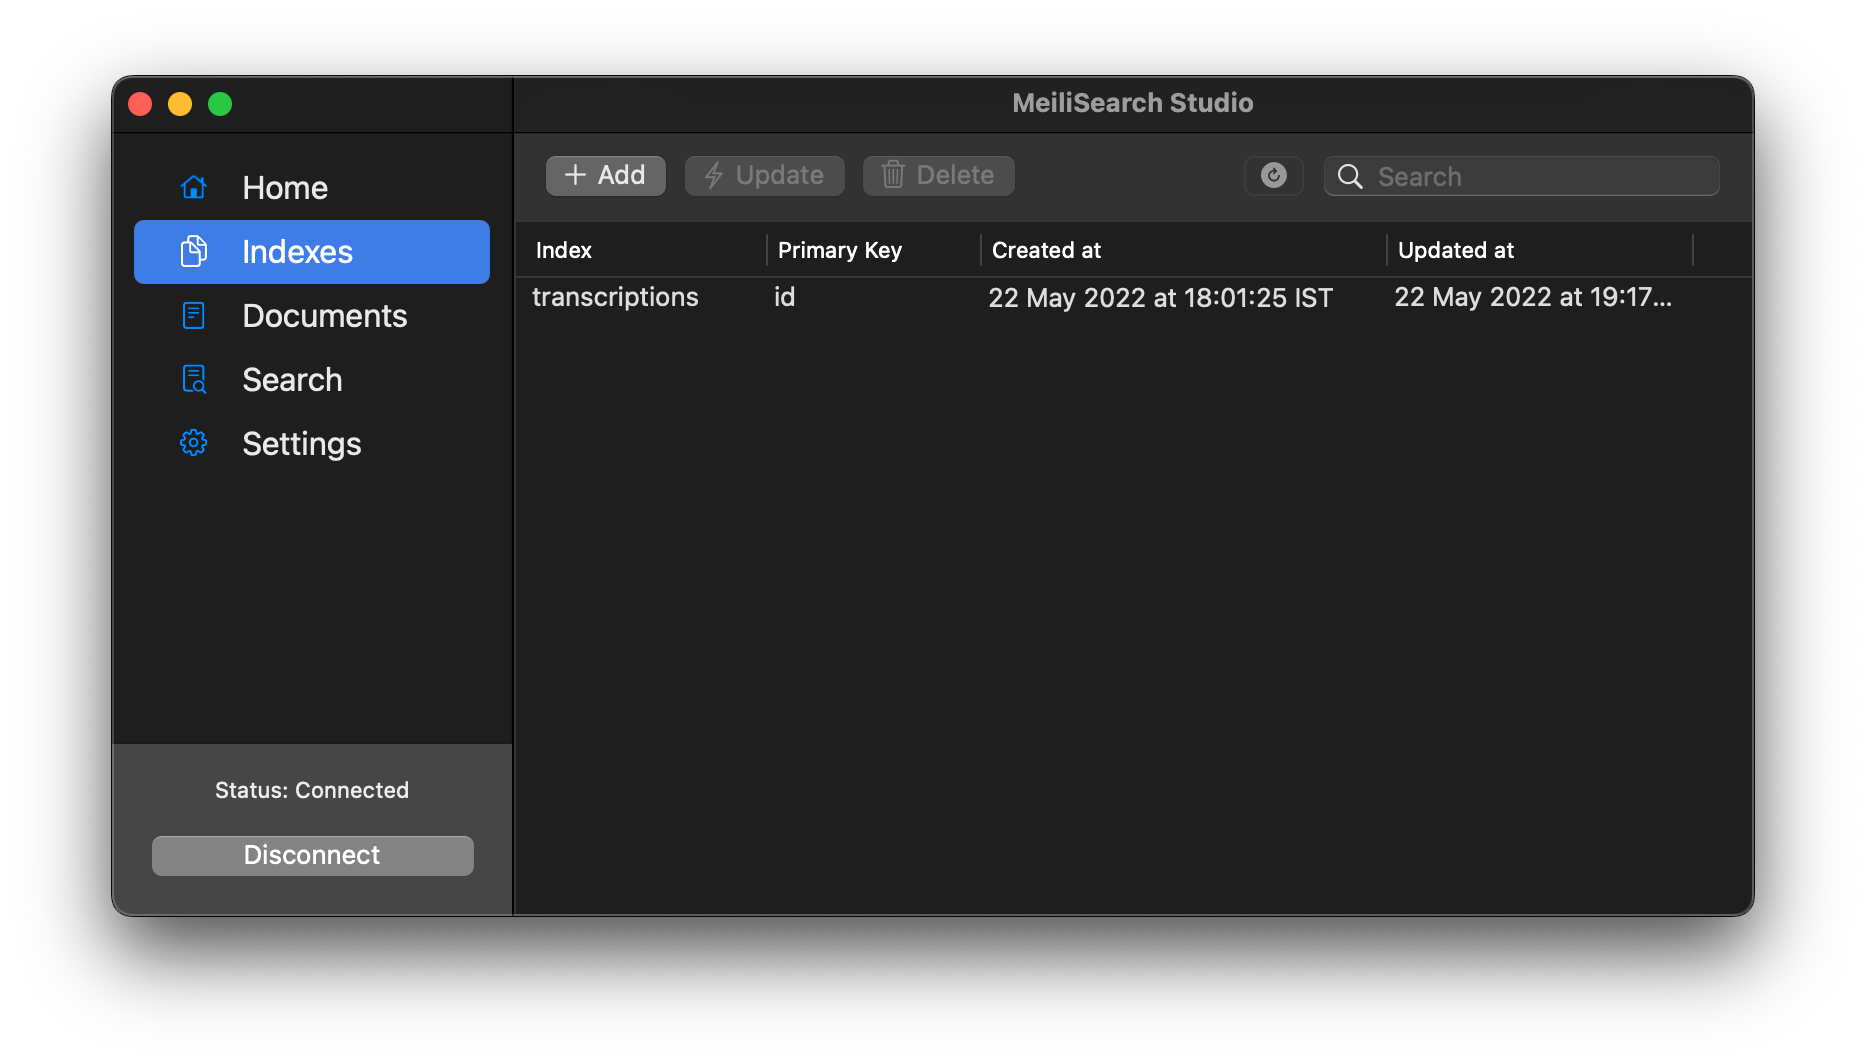
Task: Click the Search document-magnifier icon in sidebar
Action: pos(193,379)
